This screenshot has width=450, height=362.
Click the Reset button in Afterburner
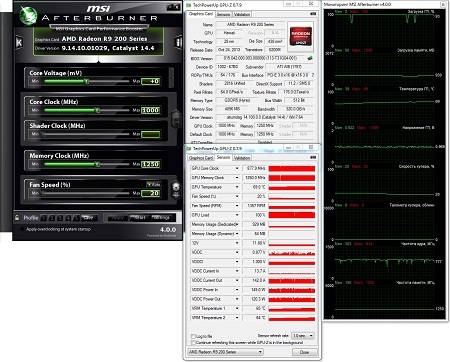(x=139, y=218)
